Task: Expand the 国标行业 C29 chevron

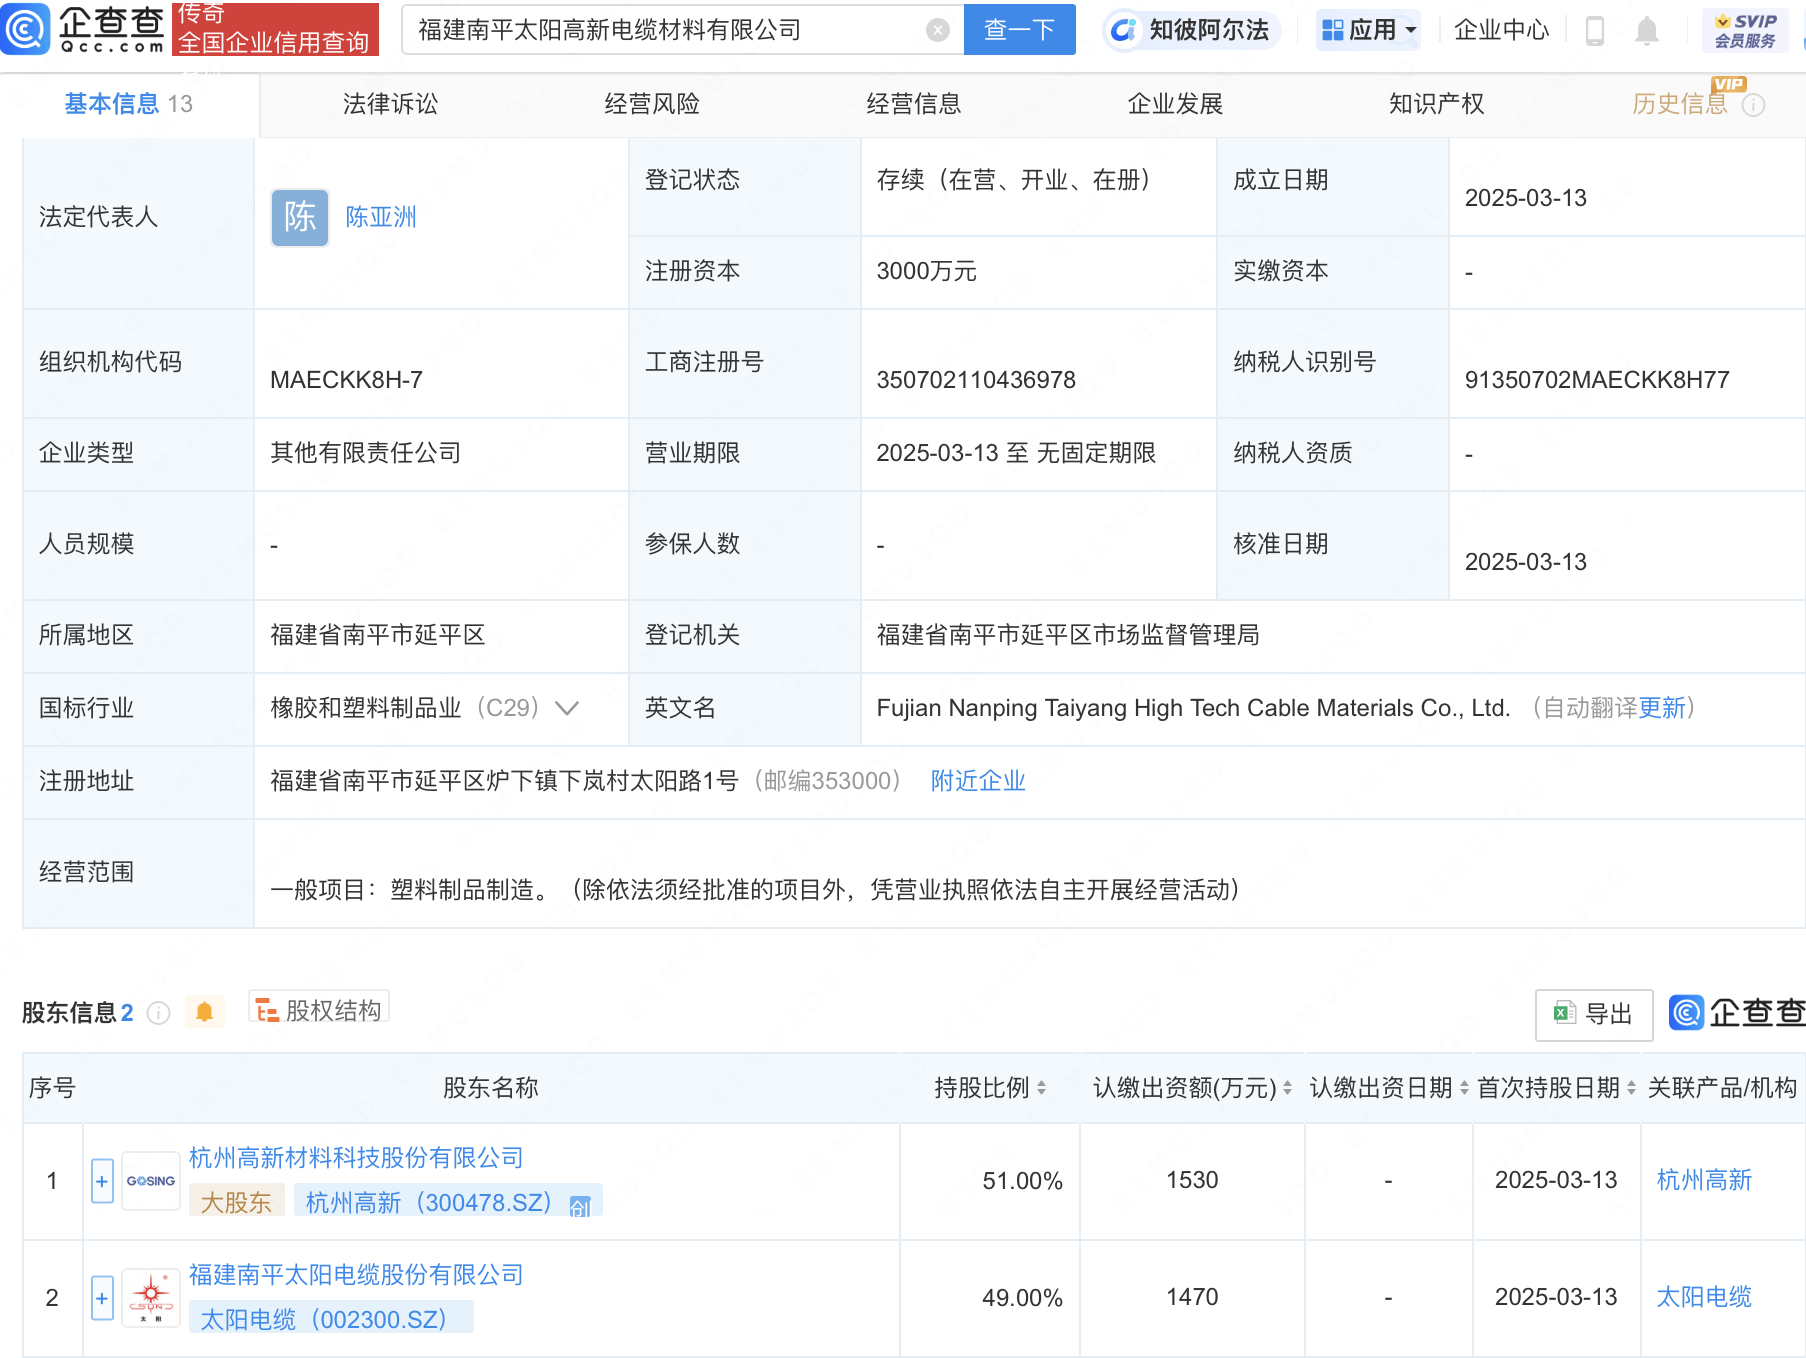Action: click(567, 708)
